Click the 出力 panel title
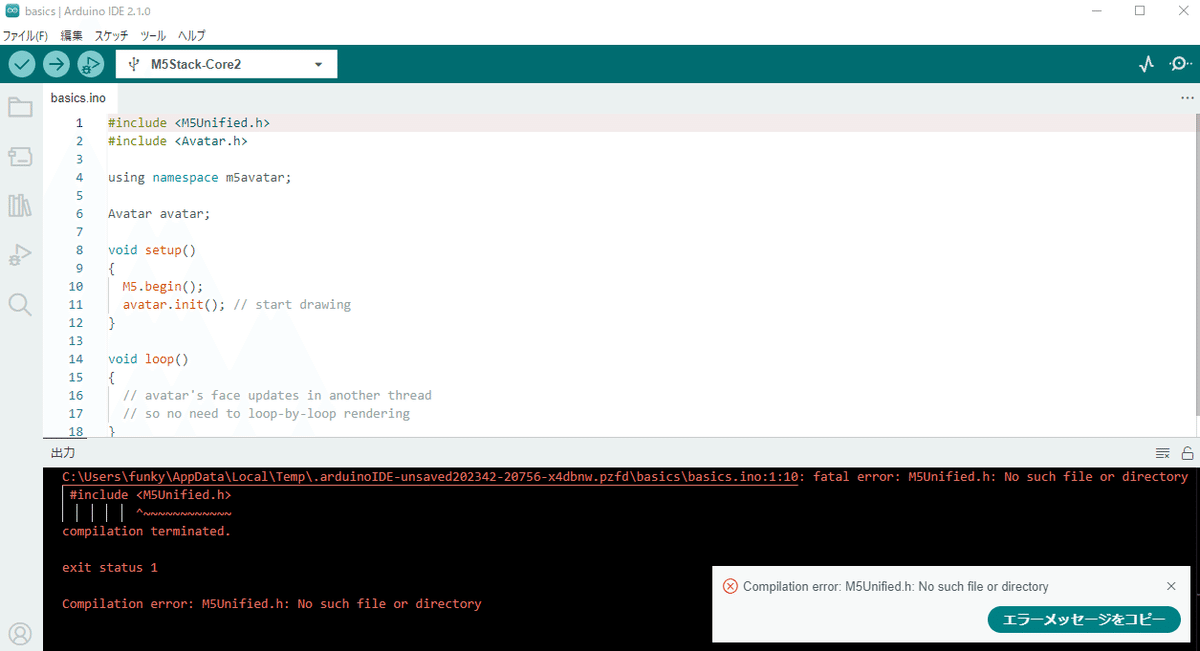The width and height of the screenshot is (1200, 651). (63, 453)
